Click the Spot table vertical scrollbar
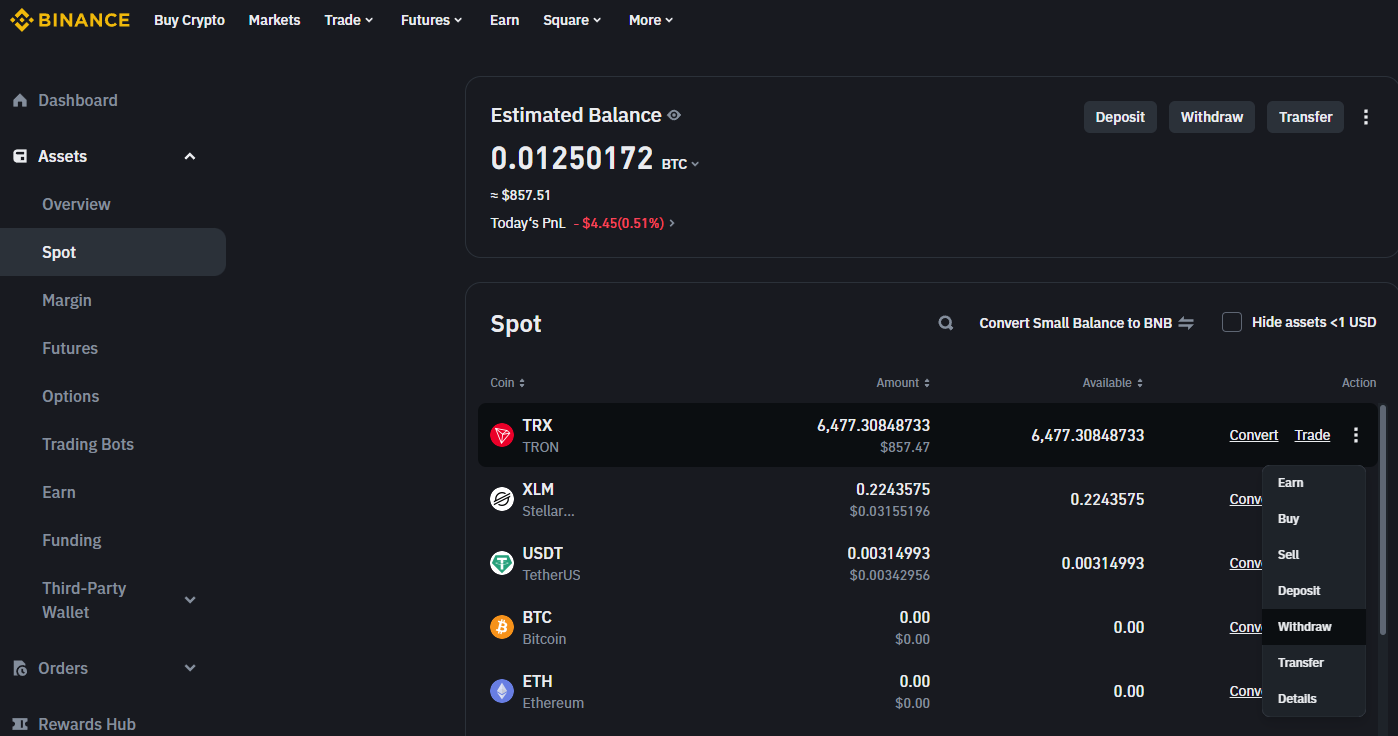 pos(1383,519)
